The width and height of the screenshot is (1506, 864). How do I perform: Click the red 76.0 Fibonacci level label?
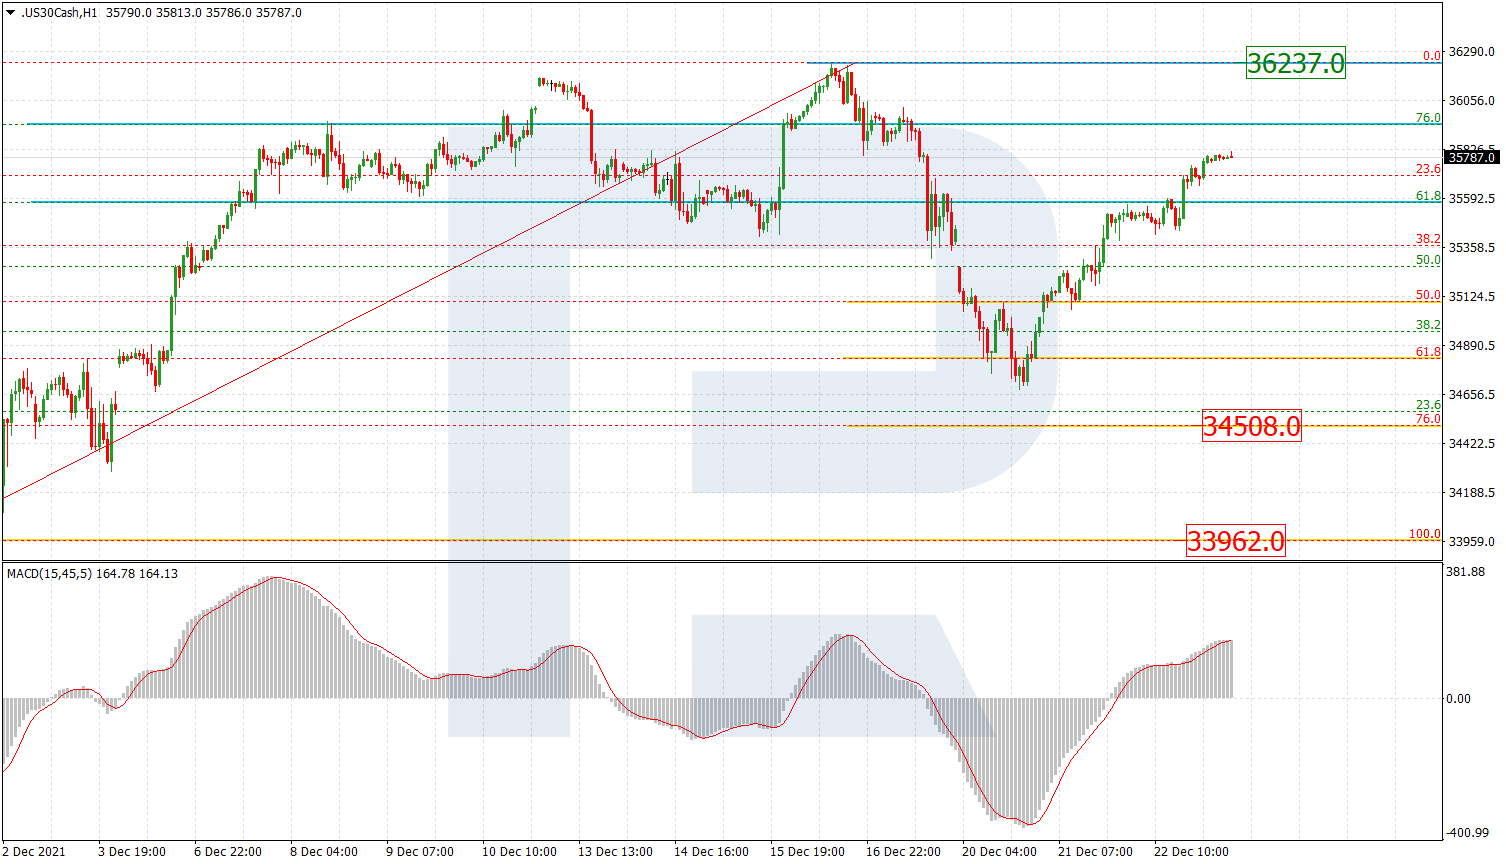[x=1428, y=419]
